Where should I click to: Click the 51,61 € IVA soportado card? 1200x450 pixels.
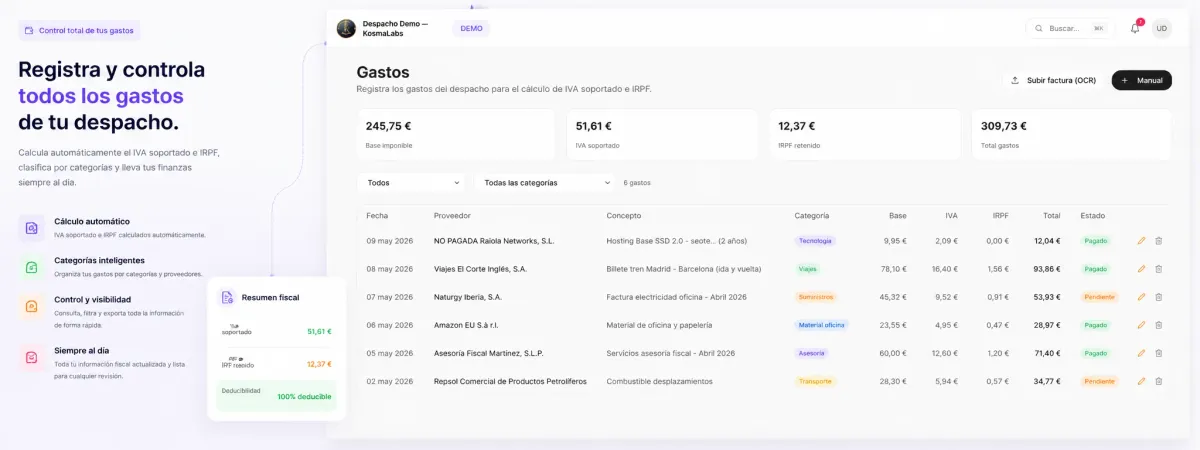pos(660,134)
